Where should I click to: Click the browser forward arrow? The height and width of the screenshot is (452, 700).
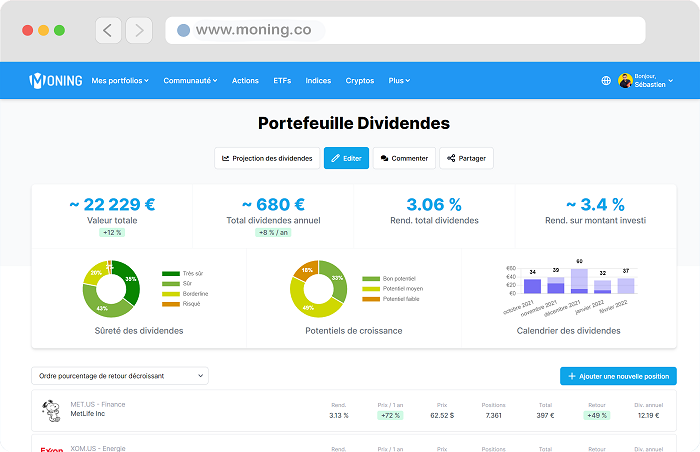pos(139,30)
